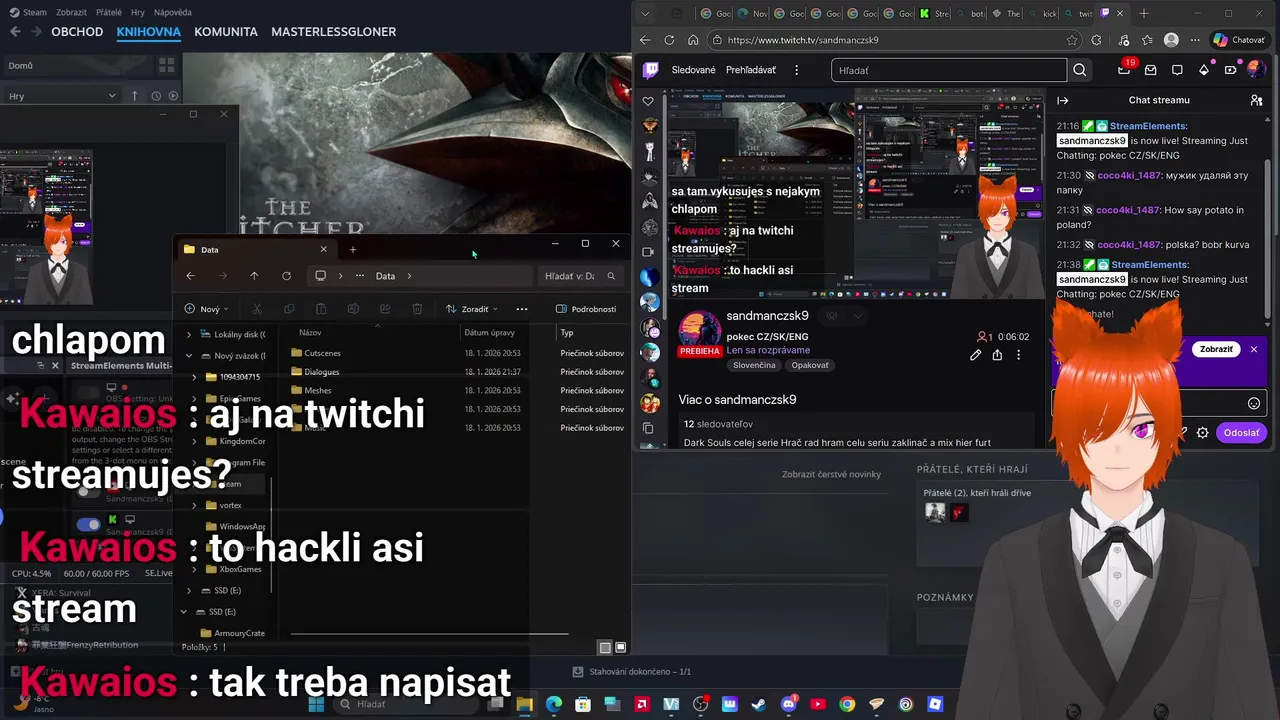1280x720 pixels.
Task: Click the browser home button
Action: (693, 40)
